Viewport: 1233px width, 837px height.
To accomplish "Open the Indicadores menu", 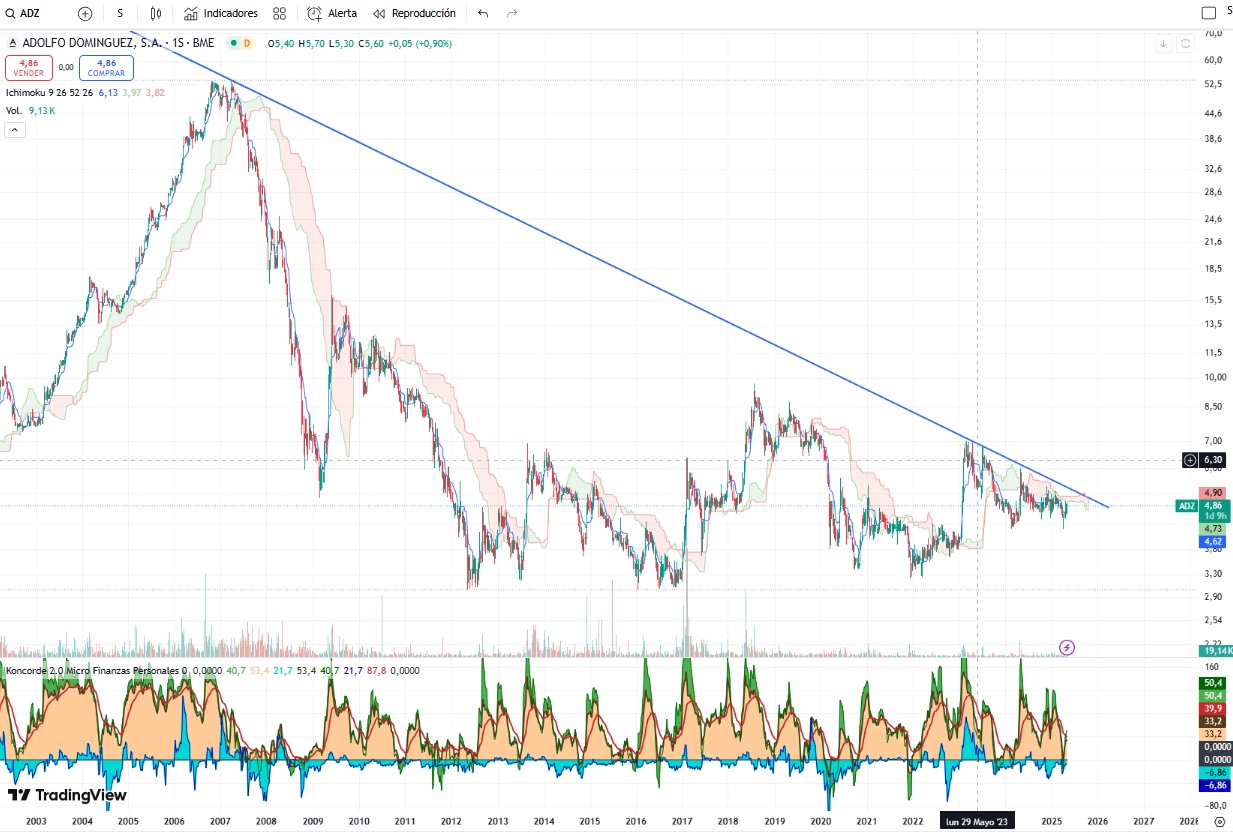I will [221, 13].
